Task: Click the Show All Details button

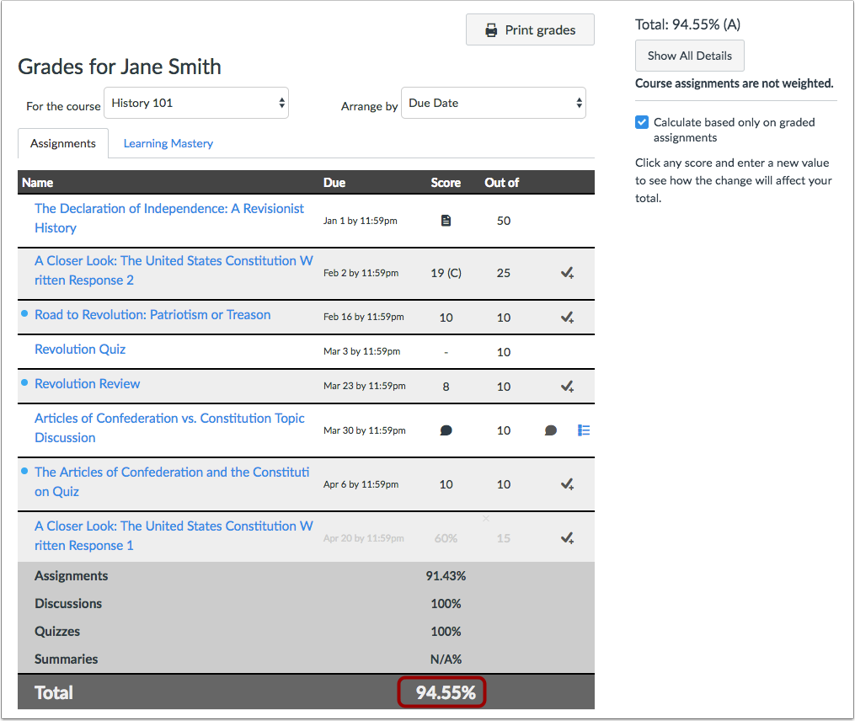Action: 689,55
